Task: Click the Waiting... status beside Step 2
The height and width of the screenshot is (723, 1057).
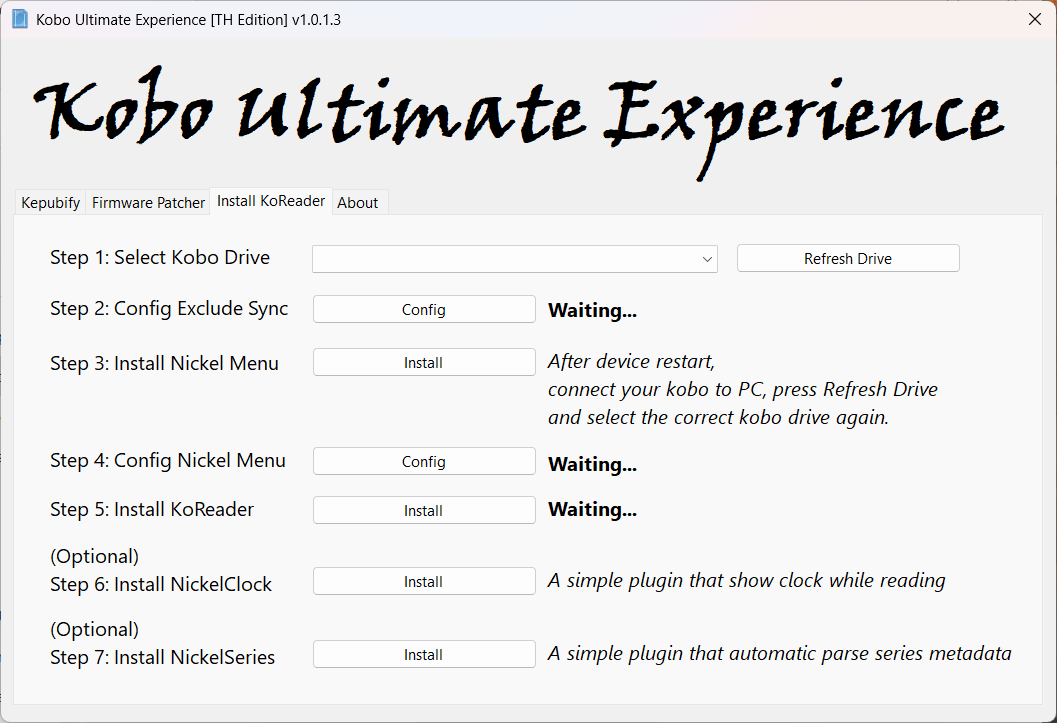Action: tap(593, 311)
